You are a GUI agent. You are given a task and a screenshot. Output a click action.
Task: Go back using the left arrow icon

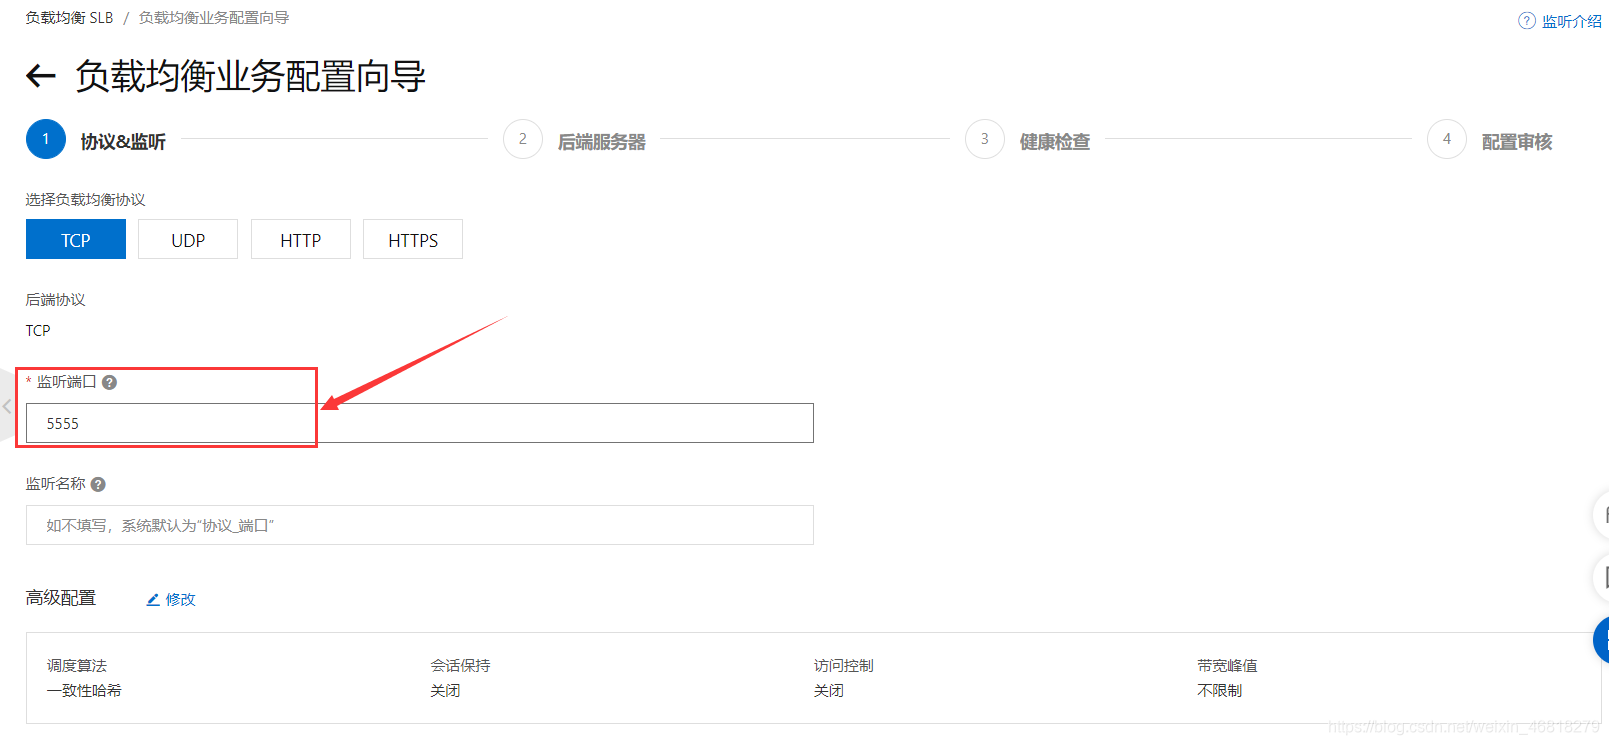coord(40,76)
